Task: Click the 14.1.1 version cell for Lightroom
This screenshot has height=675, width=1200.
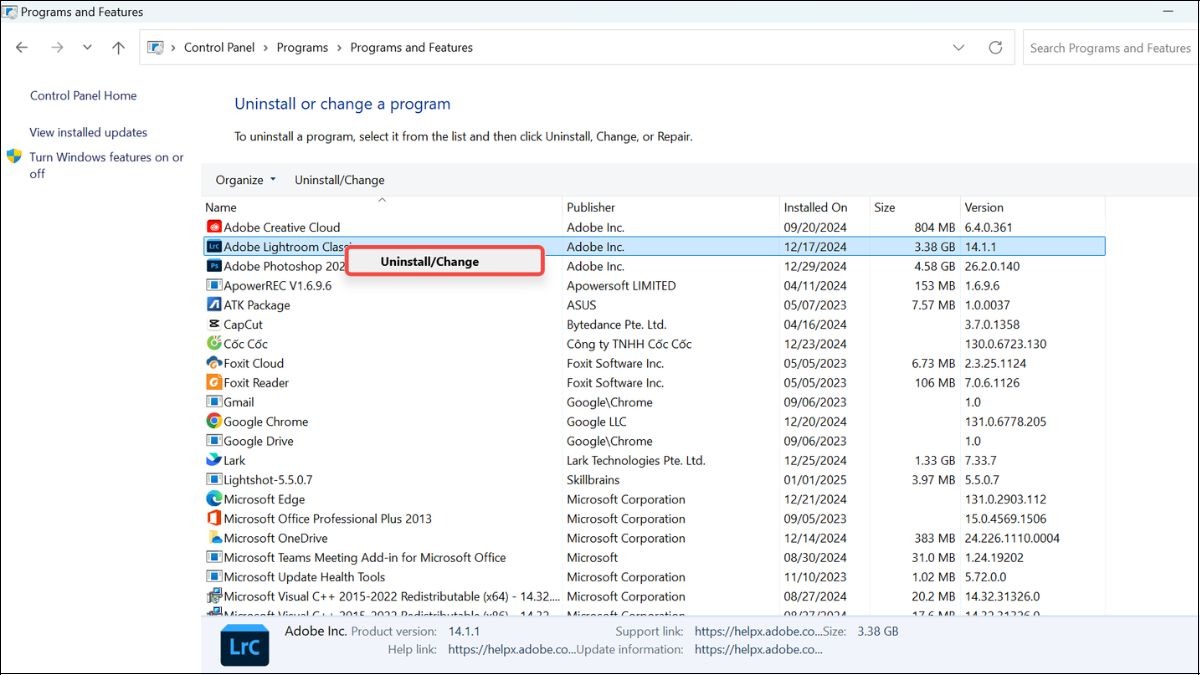Action: tap(981, 247)
